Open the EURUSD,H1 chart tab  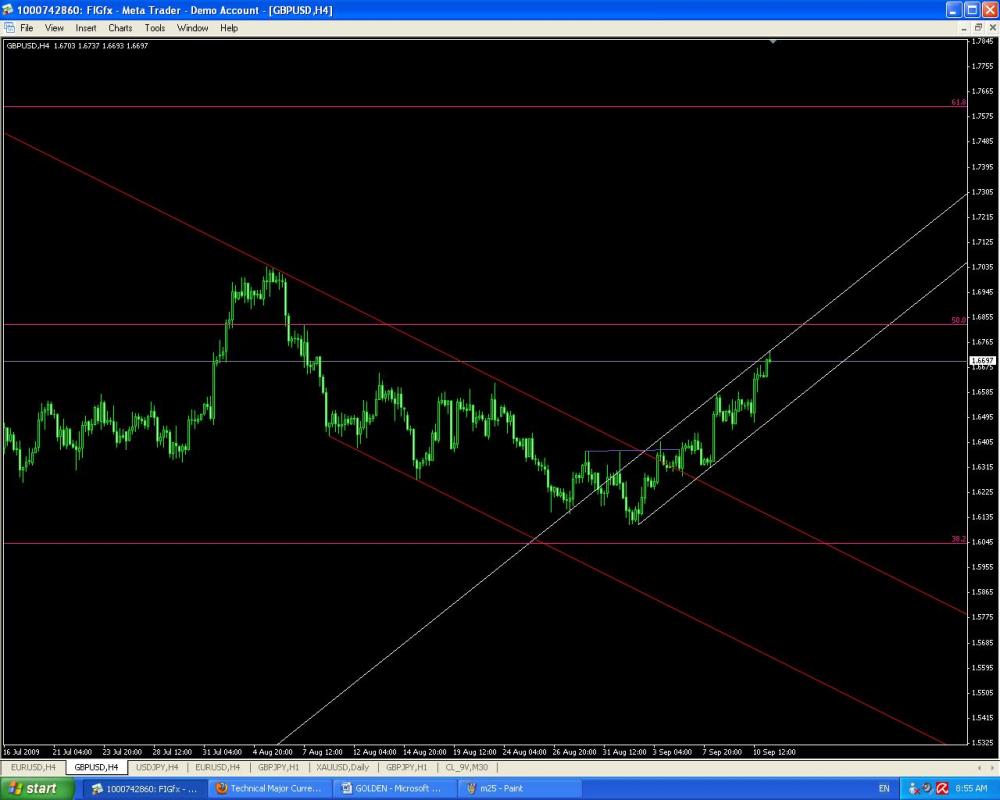coord(218,767)
